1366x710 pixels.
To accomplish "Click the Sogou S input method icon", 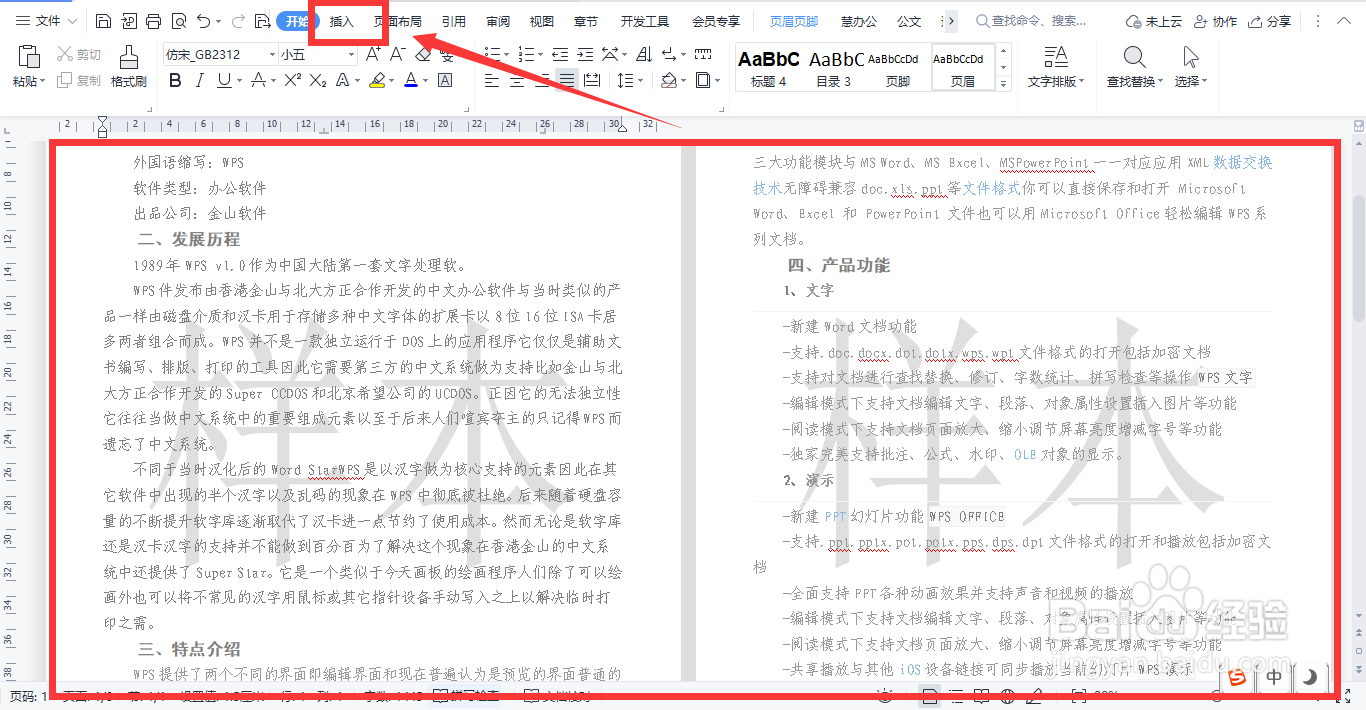I will coord(1238,678).
